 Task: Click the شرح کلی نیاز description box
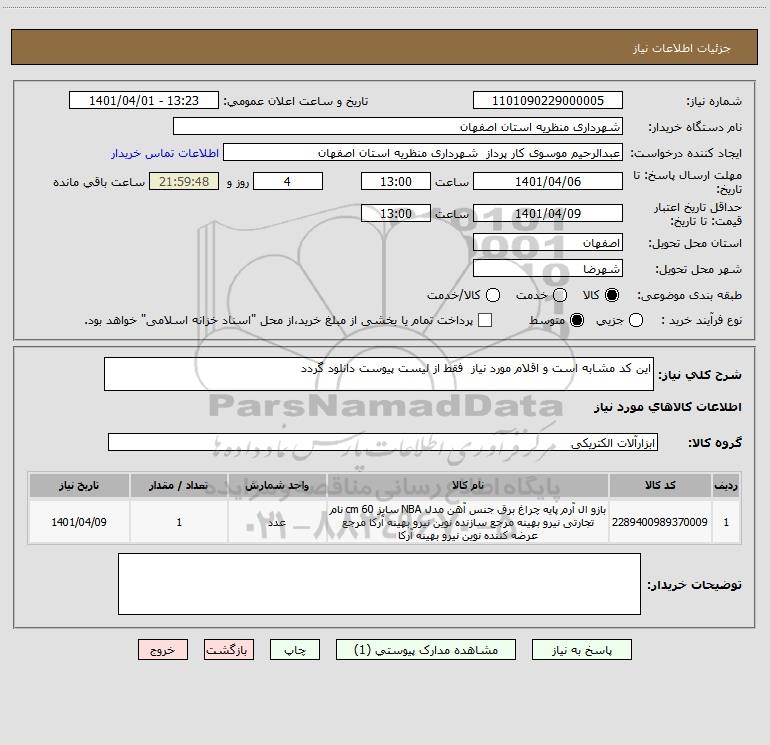click(x=379, y=374)
